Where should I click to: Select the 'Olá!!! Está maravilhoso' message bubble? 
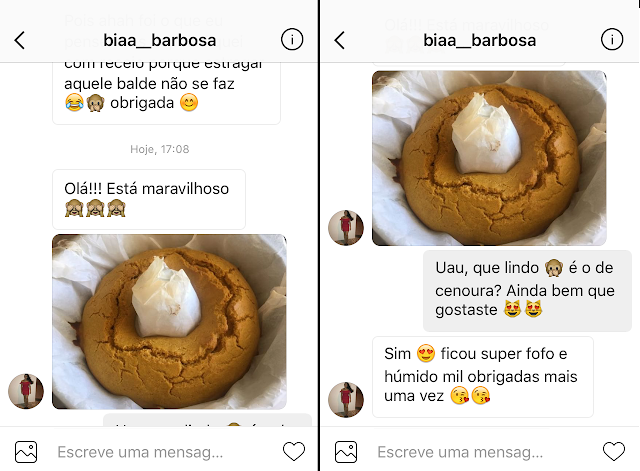click(149, 200)
